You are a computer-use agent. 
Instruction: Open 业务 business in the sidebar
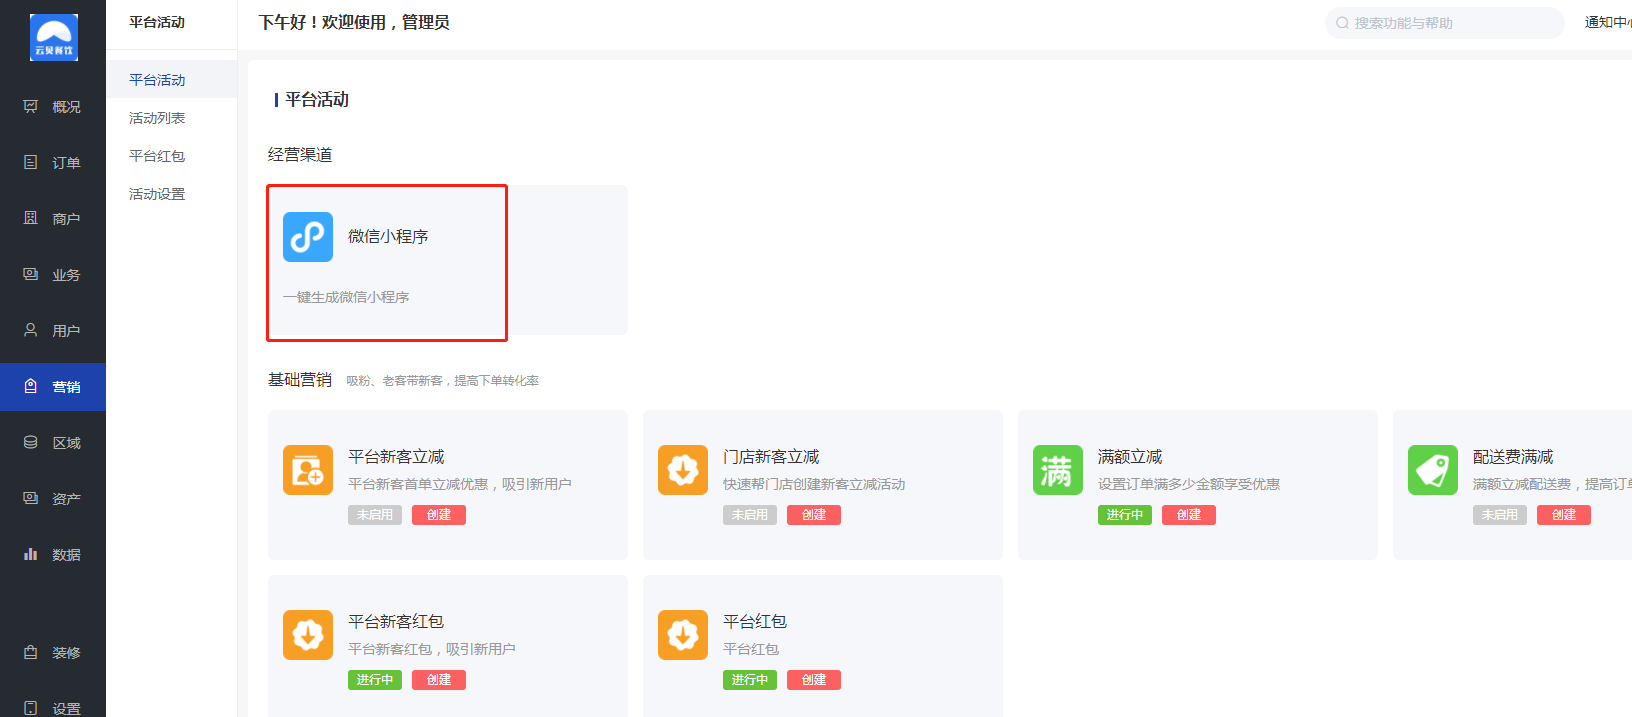(53, 275)
